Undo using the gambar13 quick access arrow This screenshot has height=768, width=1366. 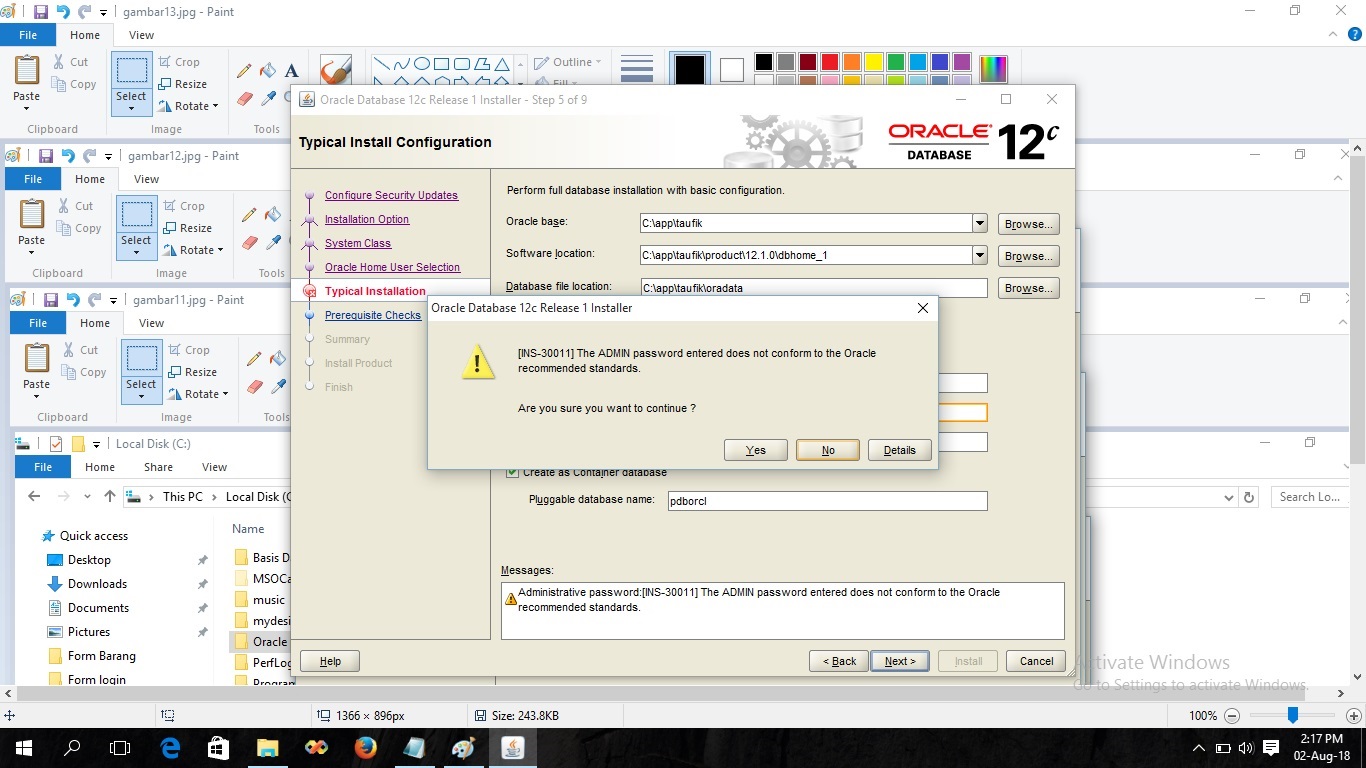pyautogui.click(x=63, y=12)
